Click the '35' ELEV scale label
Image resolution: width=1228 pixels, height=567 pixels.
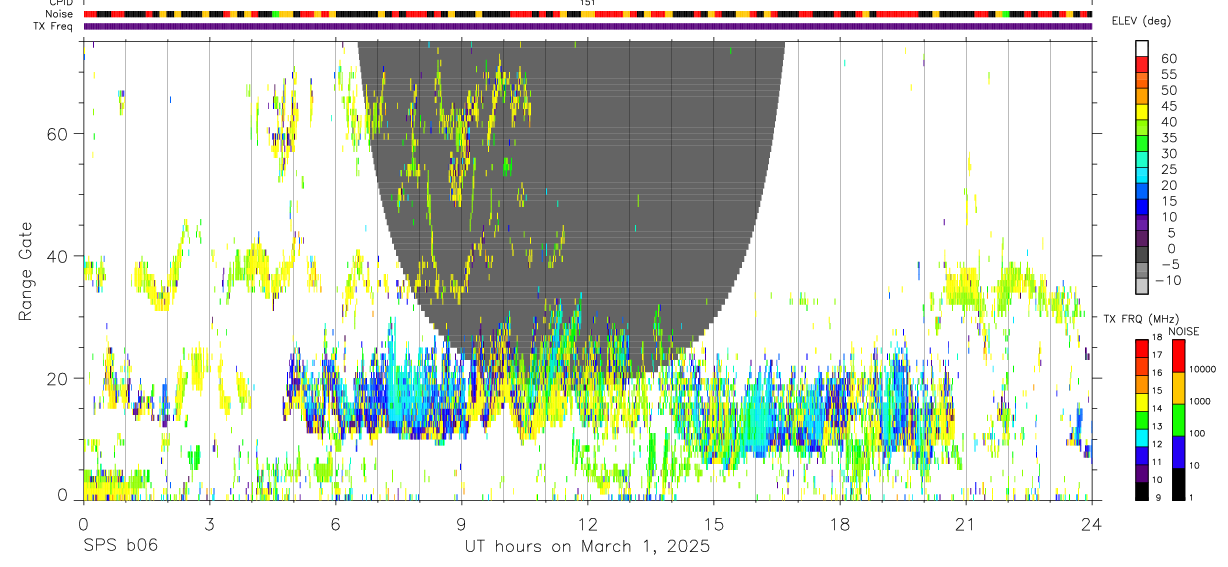point(1168,137)
